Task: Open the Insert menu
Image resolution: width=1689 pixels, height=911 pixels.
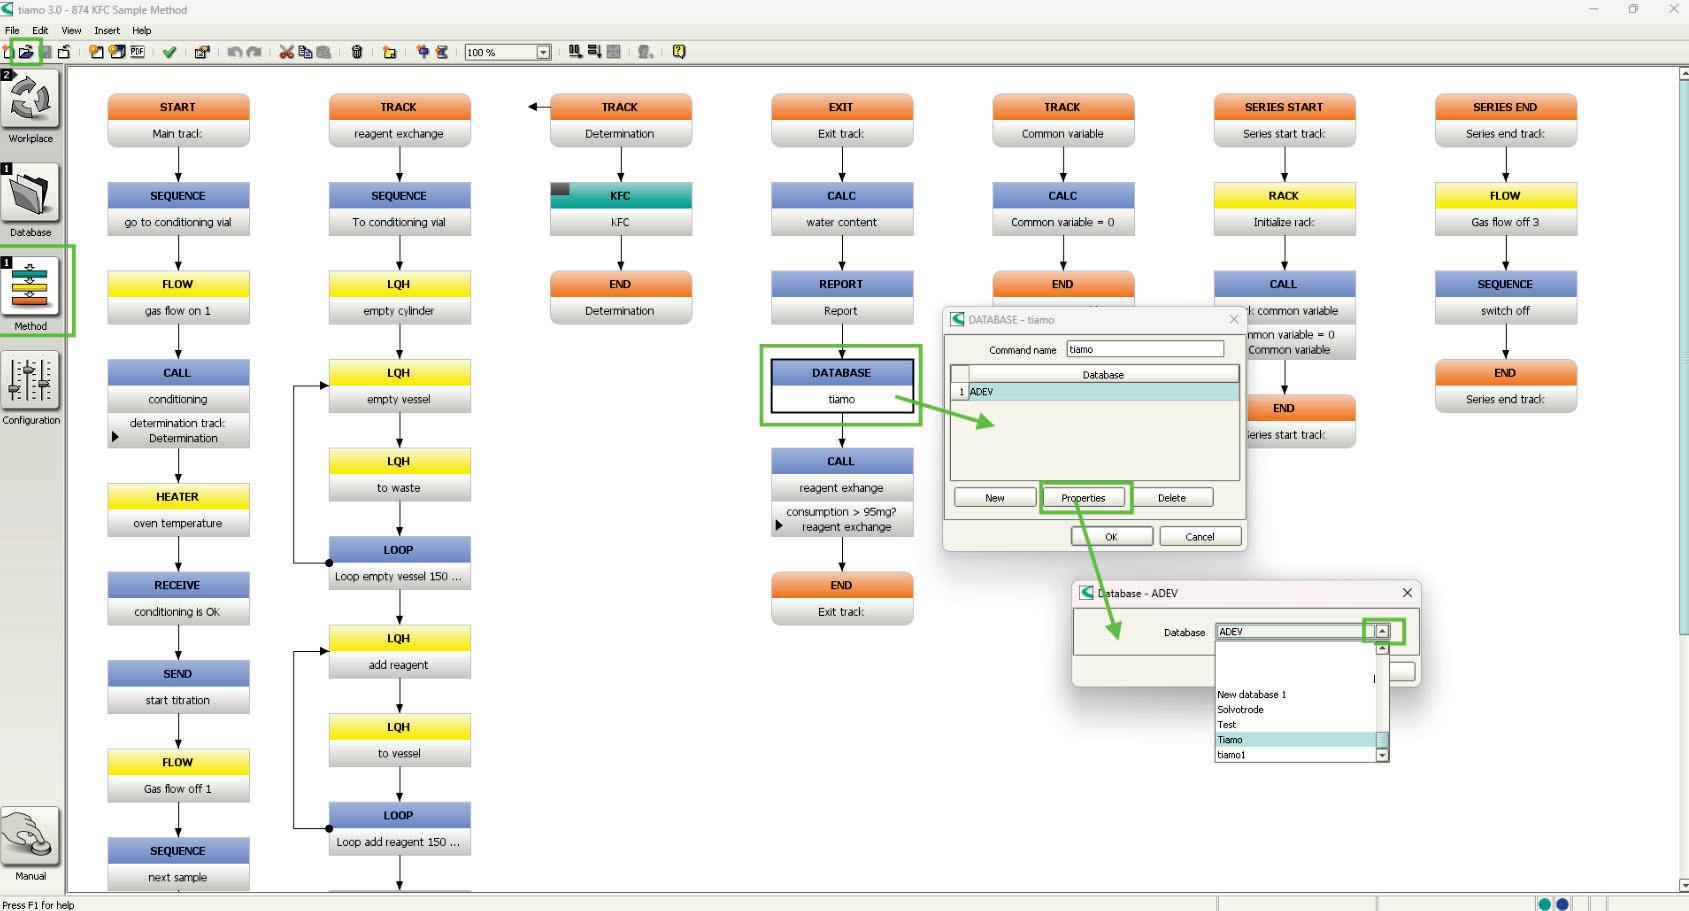Action: (x=107, y=31)
